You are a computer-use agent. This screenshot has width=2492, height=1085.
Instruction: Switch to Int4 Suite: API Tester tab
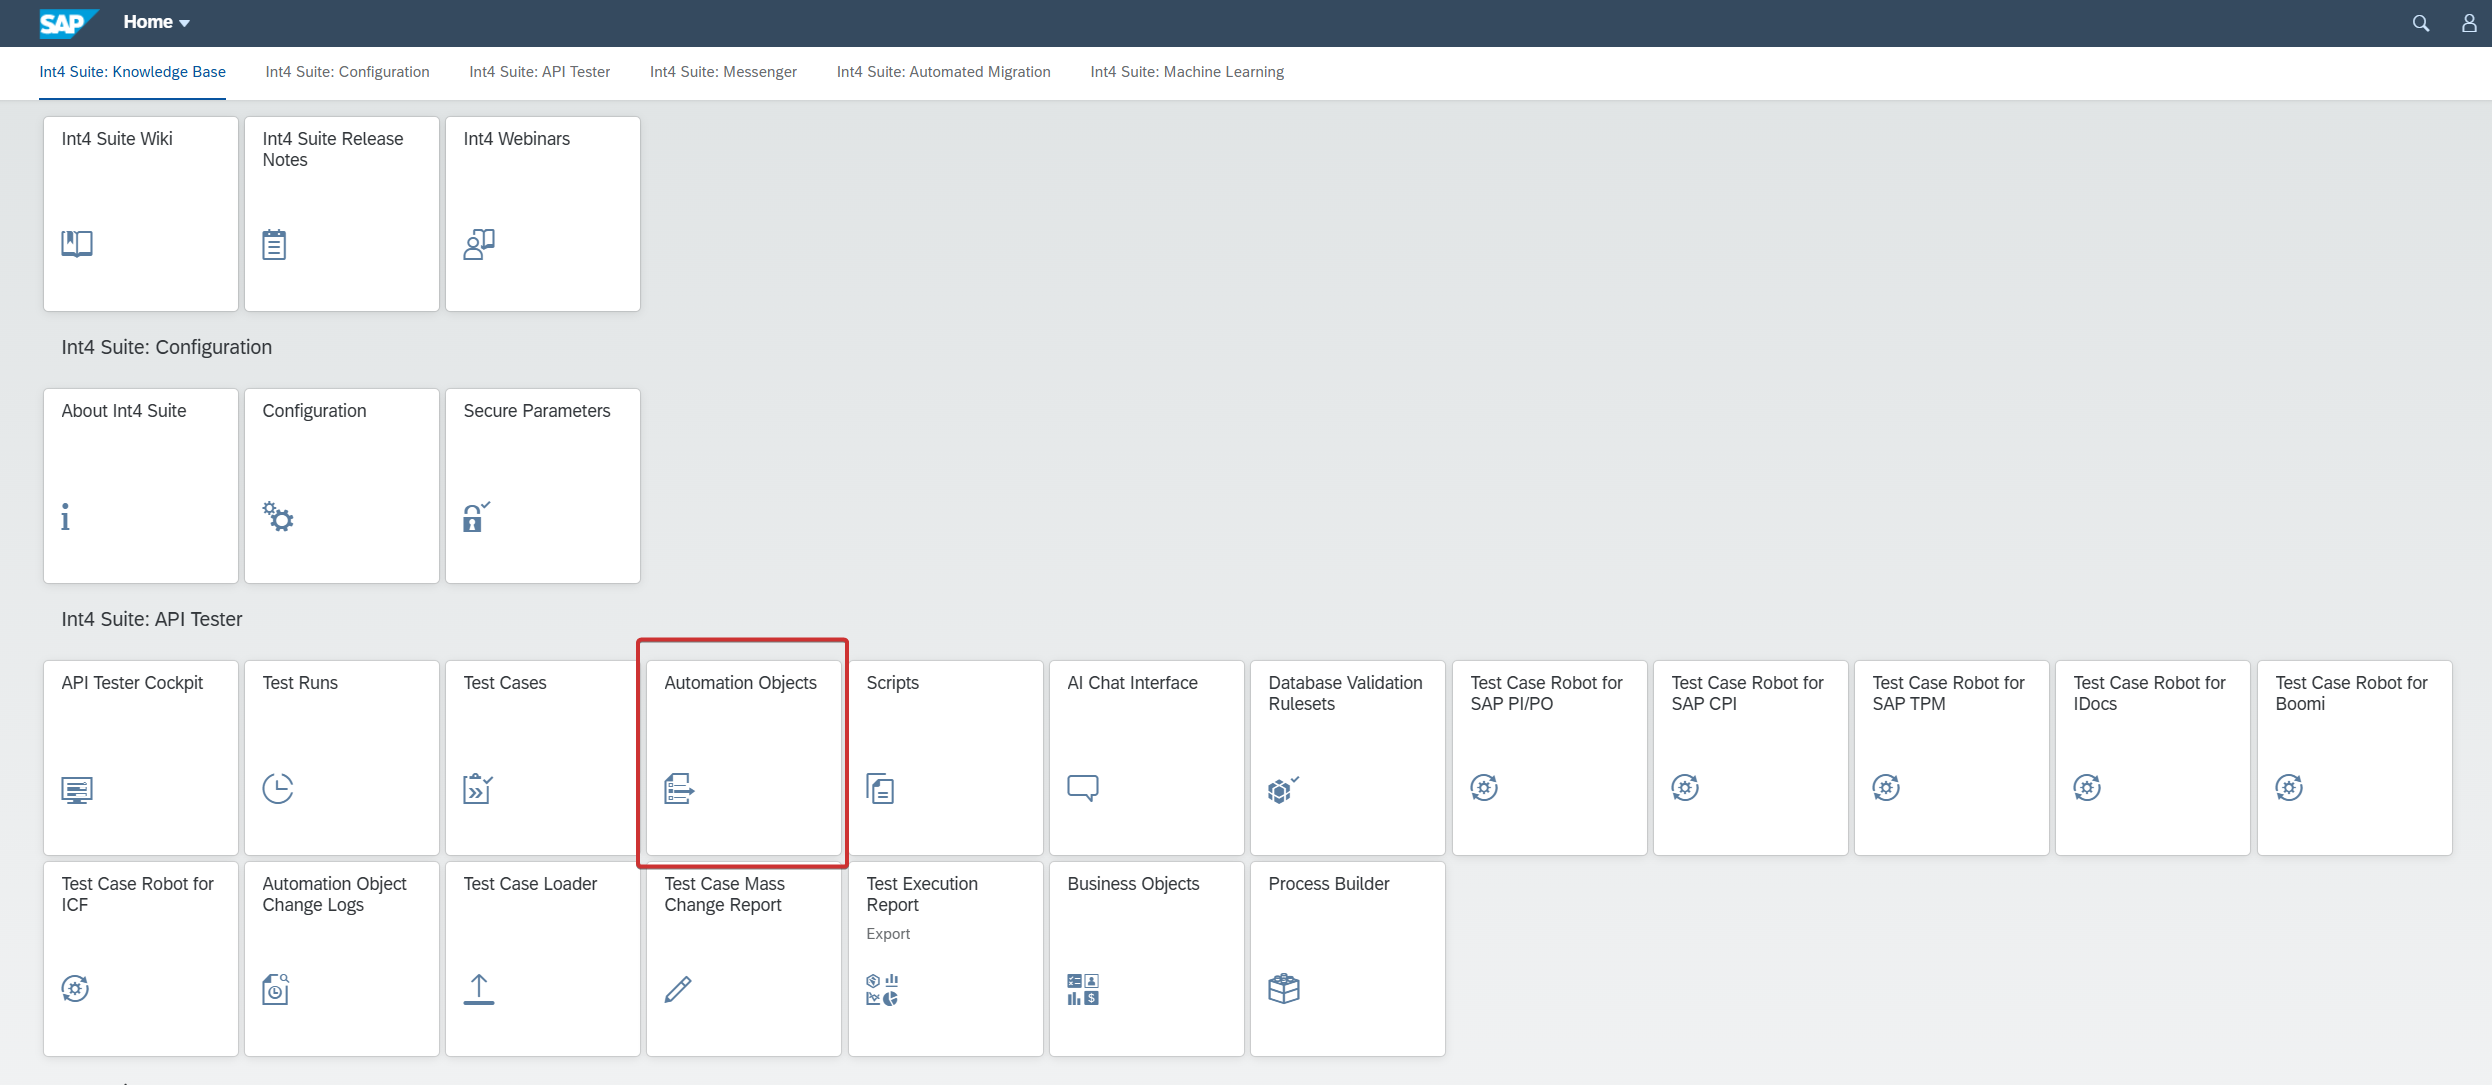coord(539,72)
